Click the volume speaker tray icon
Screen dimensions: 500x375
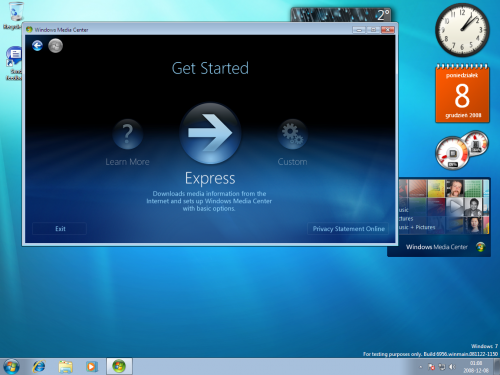pyautogui.click(x=452, y=367)
